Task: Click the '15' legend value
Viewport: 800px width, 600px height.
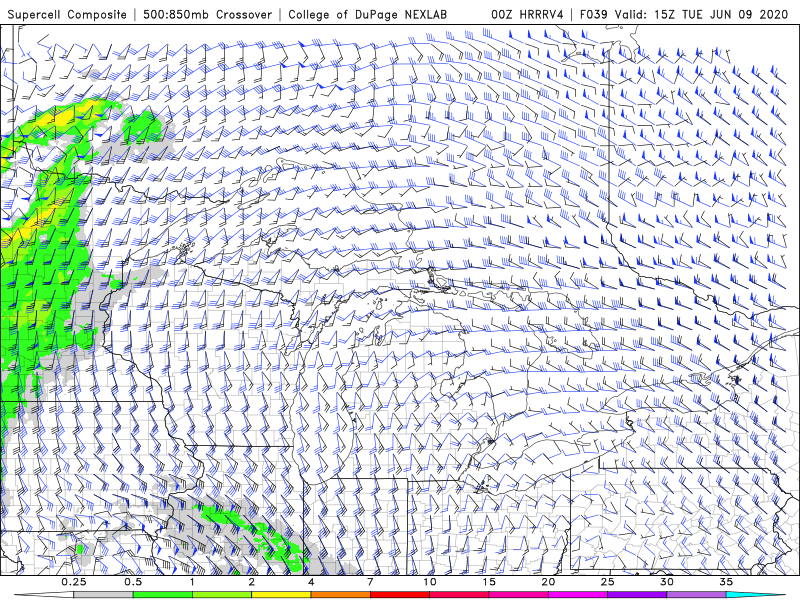Action: tap(489, 582)
